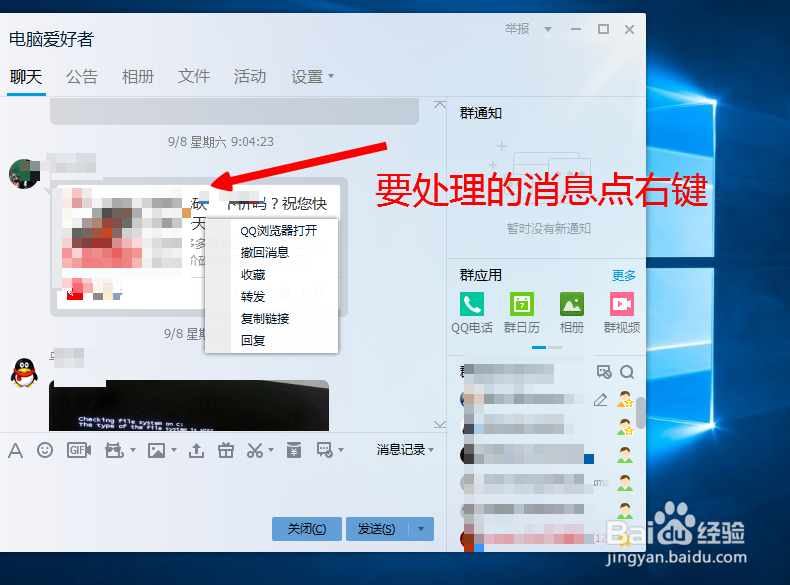Switch to the 相册 tab at the top
The width and height of the screenshot is (790, 585).
tap(138, 77)
